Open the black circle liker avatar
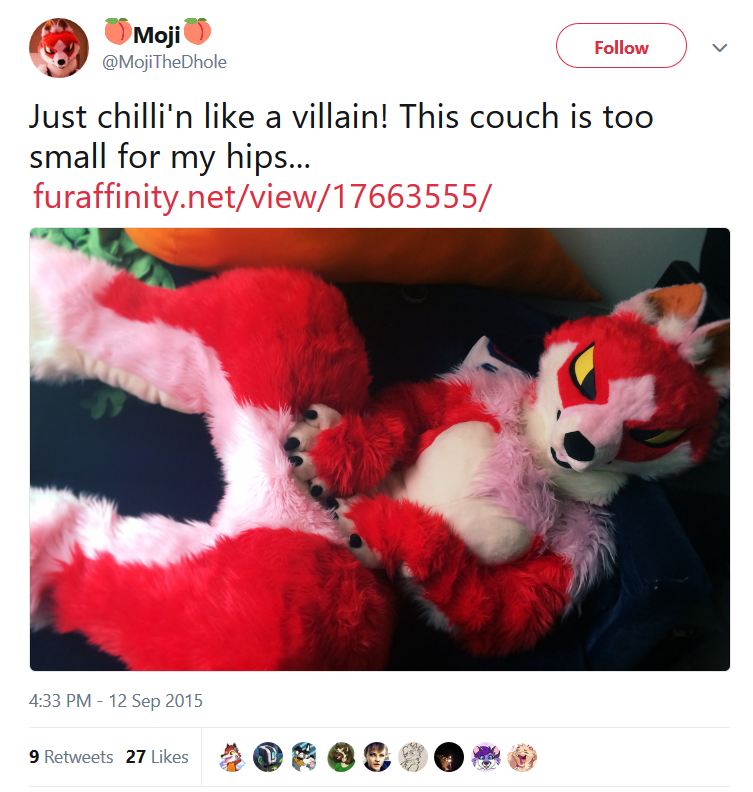This screenshot has width=753, height=792. click(449, 757)
